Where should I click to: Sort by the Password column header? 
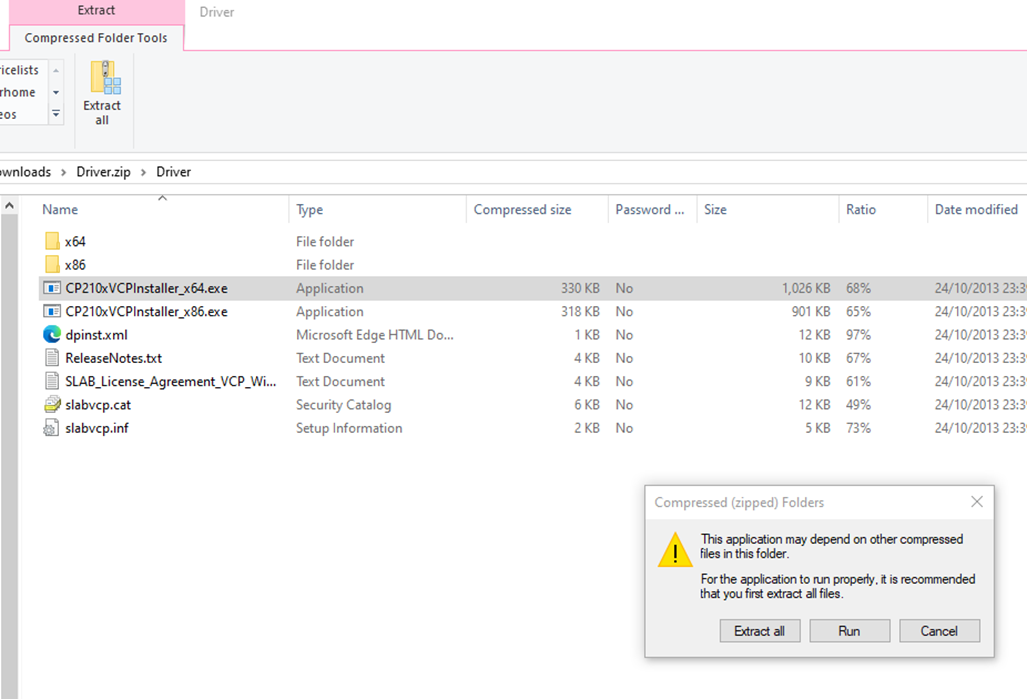(650, 210)
